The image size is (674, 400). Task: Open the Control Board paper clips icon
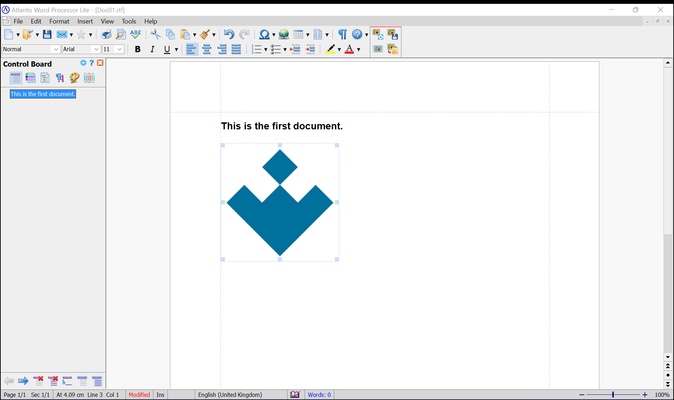[x=89, y=78]
